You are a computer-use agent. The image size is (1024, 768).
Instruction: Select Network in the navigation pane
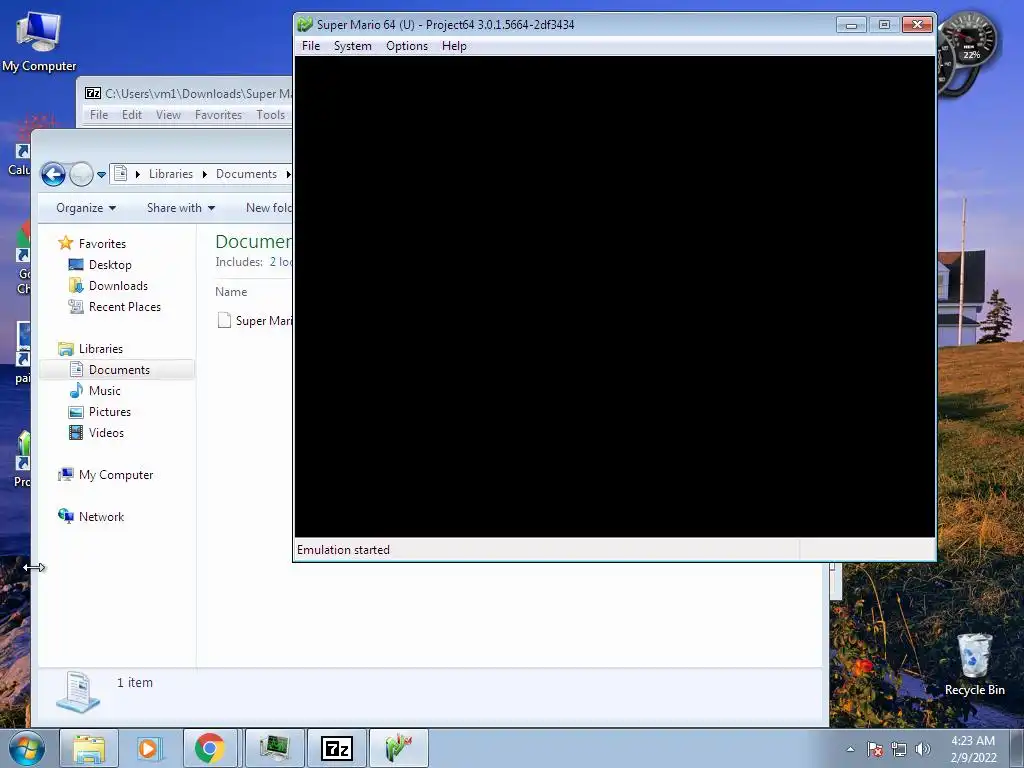101,517
